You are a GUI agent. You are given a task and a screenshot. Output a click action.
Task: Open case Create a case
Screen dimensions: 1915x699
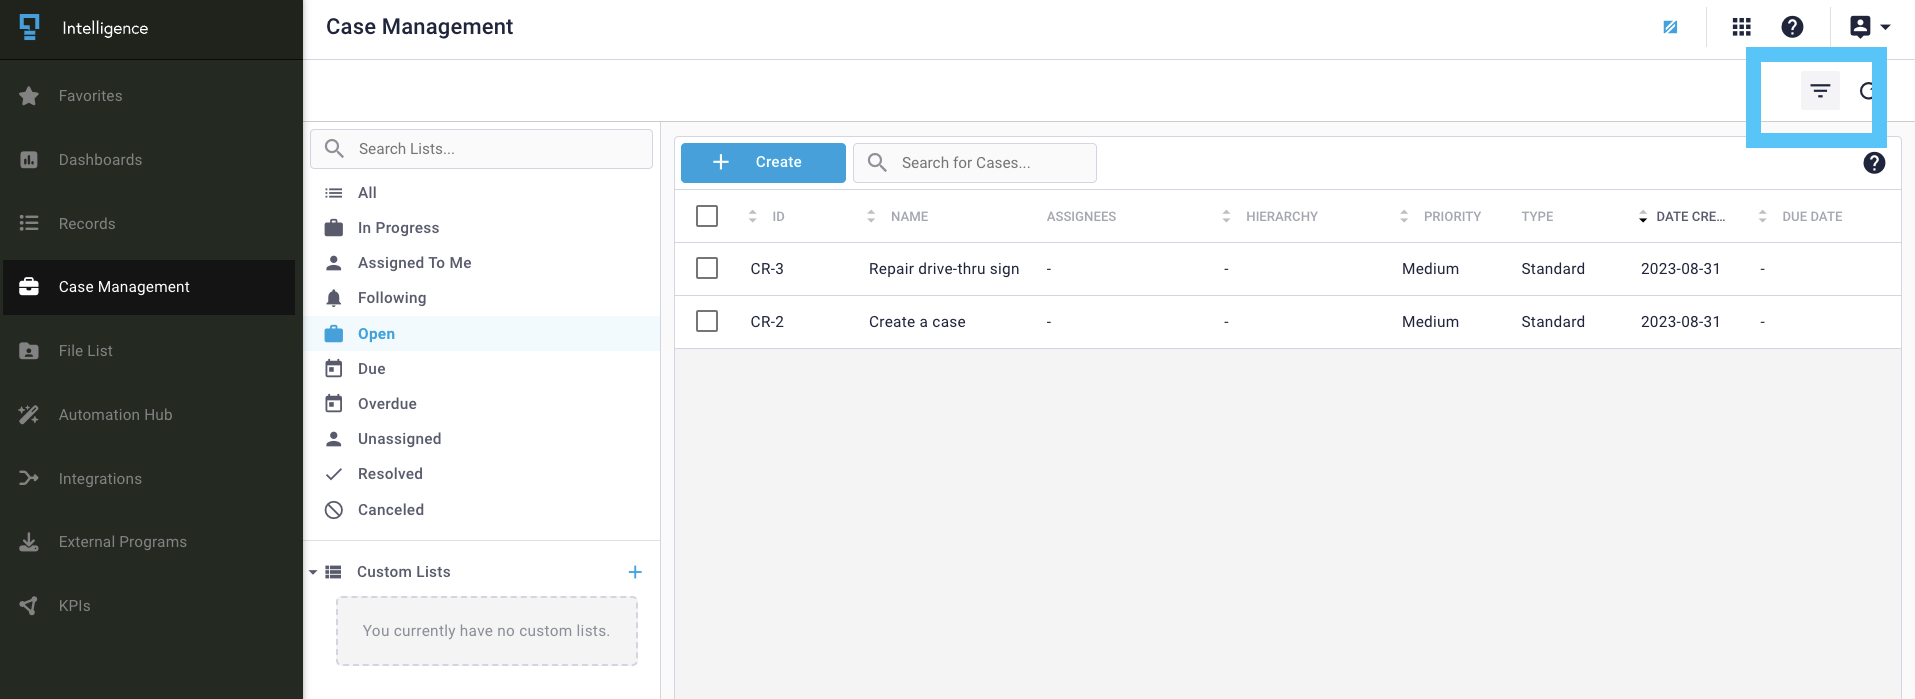(917, 322)
